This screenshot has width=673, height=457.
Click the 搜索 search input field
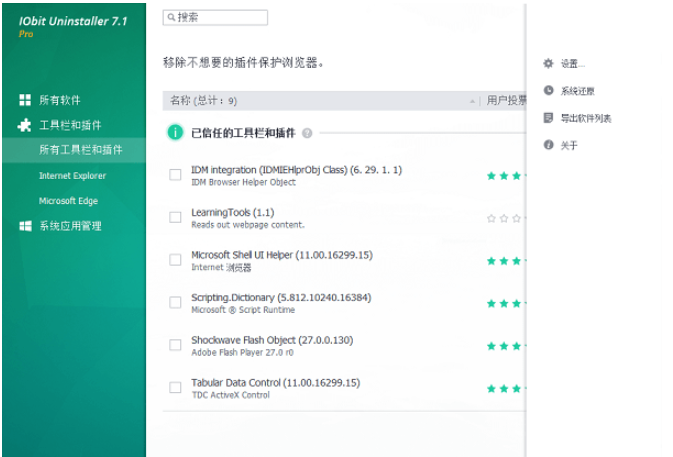pyautogui.click(x=215, y=18)
